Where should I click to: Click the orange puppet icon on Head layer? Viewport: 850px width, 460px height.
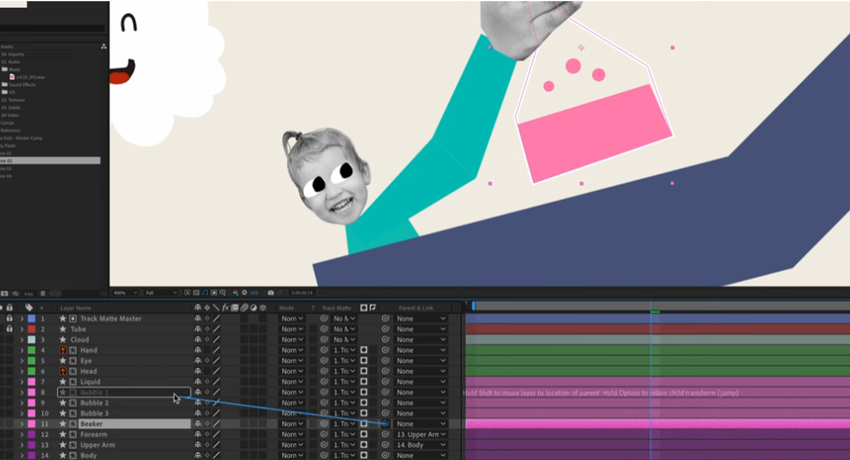pos(63,371)
